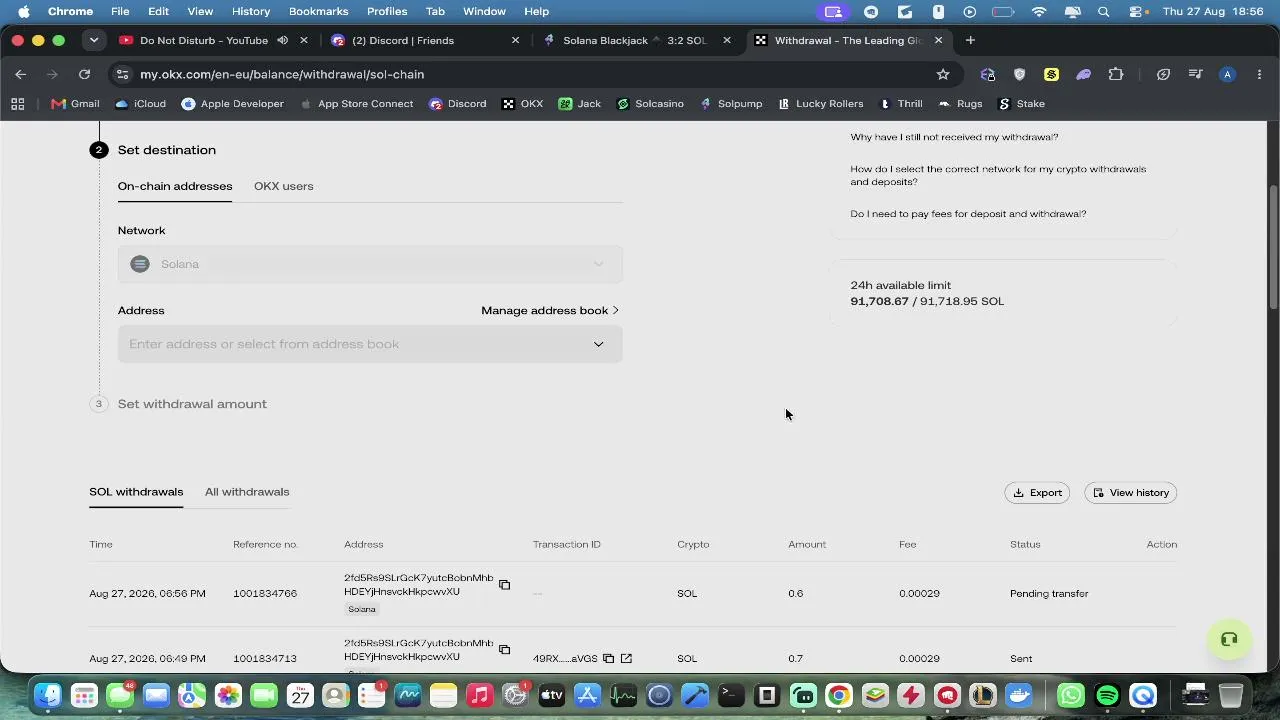Open a new browser tab
This screenshot has width=1280, height=720.
(x=970, y=40)
